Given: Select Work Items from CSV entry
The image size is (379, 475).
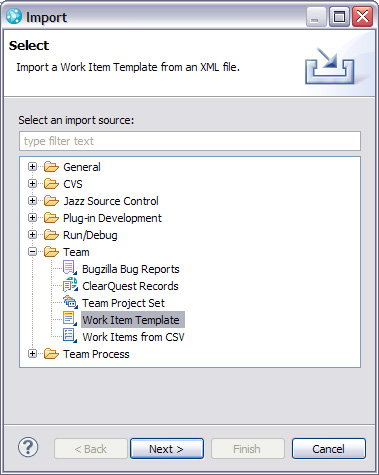Looking at the screenshot, I should tap(133, 337).
